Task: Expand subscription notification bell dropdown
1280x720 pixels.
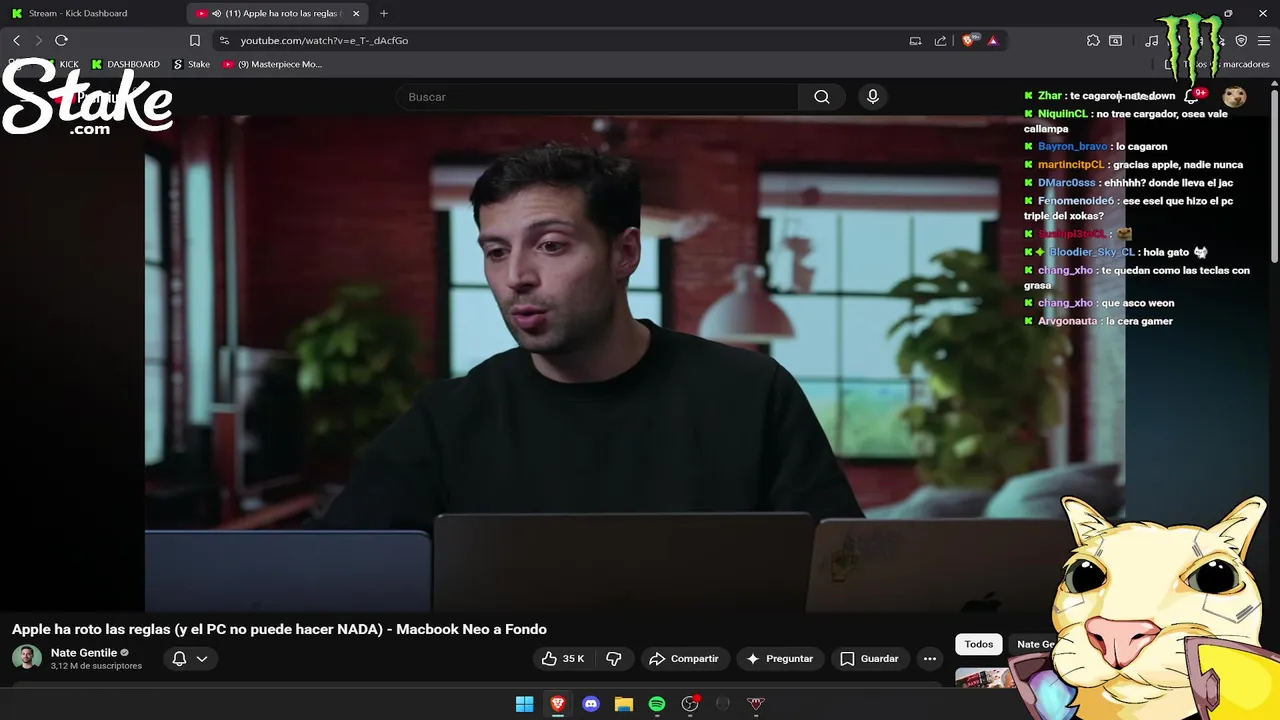Action: pos(190,658)
